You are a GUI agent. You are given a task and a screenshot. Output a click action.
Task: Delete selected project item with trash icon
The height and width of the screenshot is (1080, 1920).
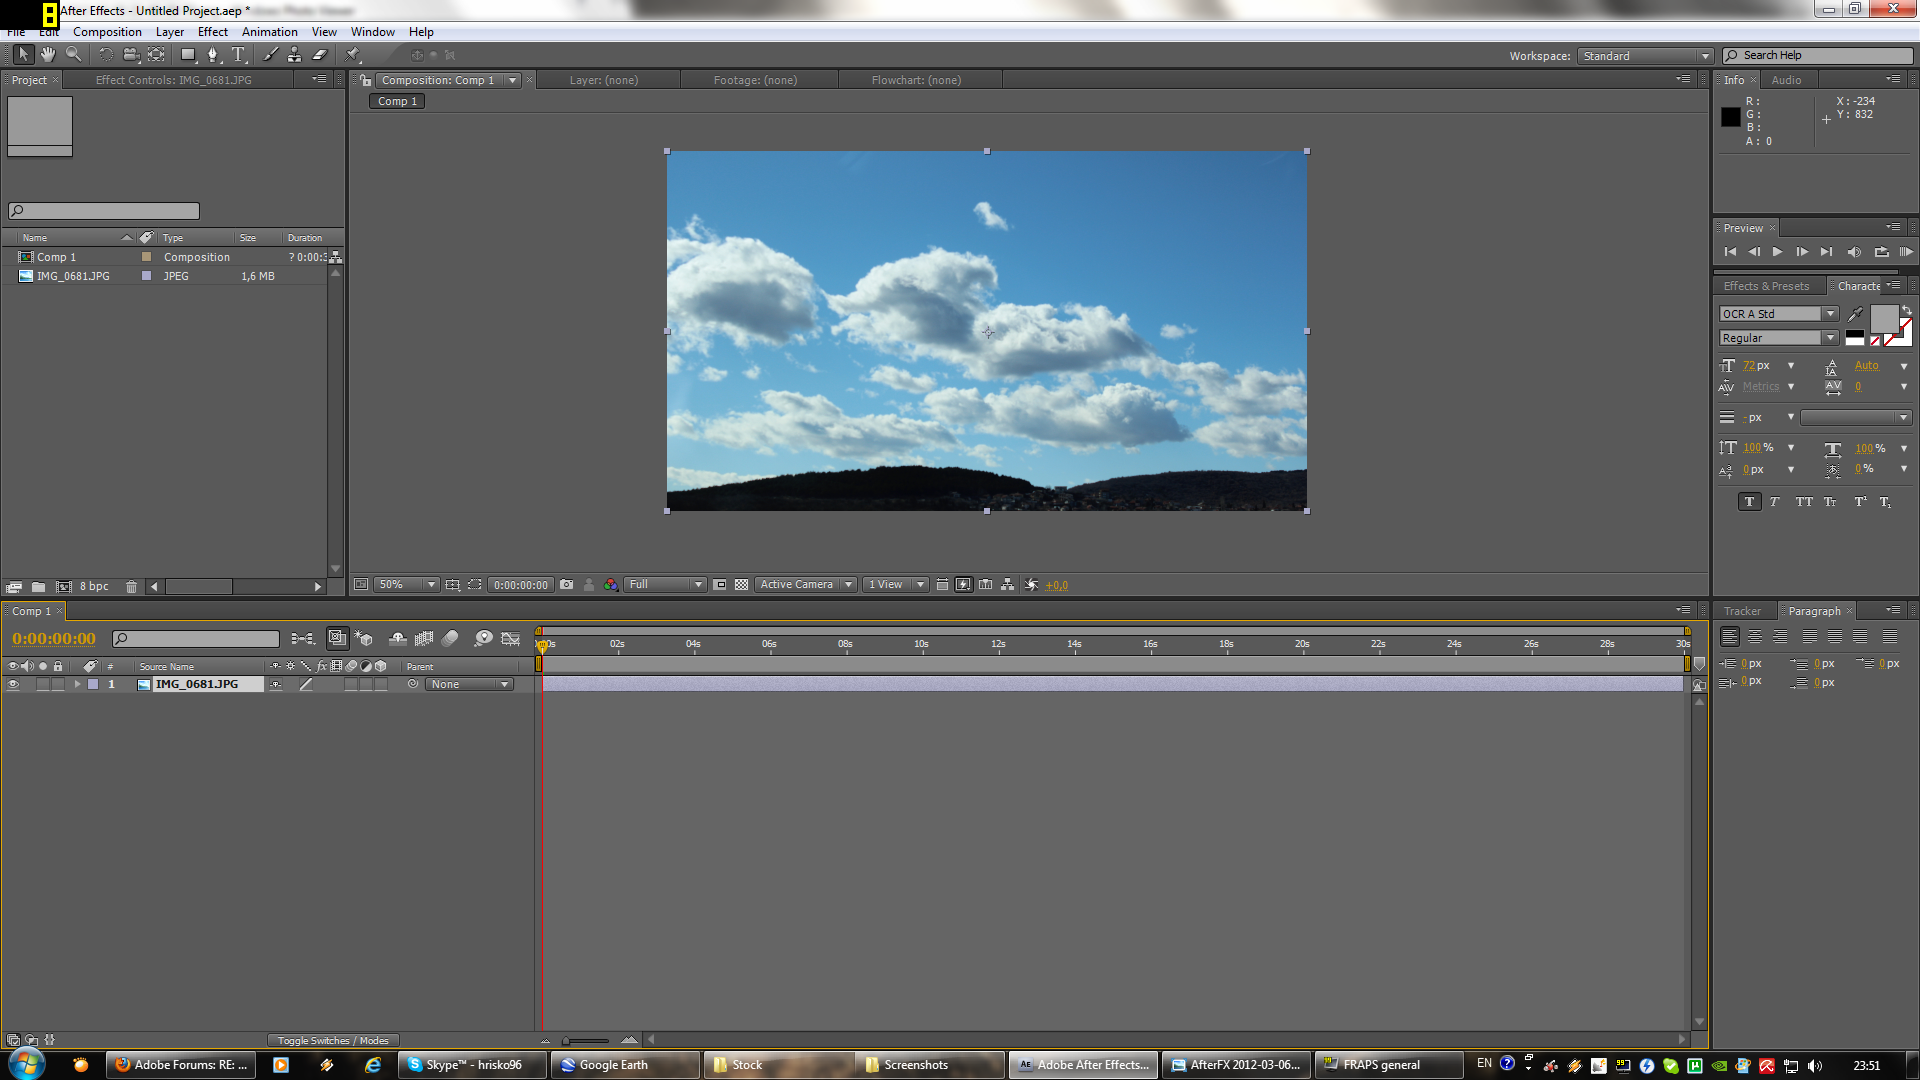click(131, 587)
